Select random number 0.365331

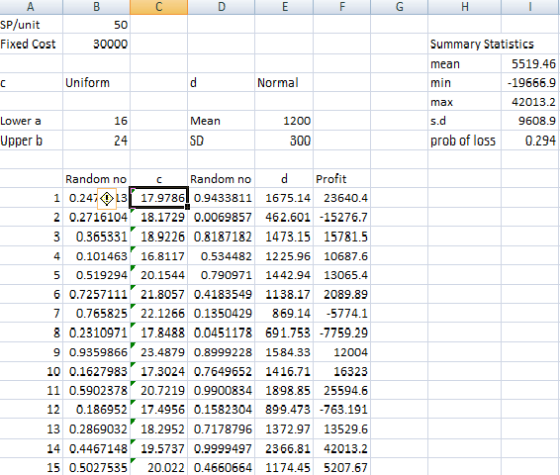pos(96,236)
